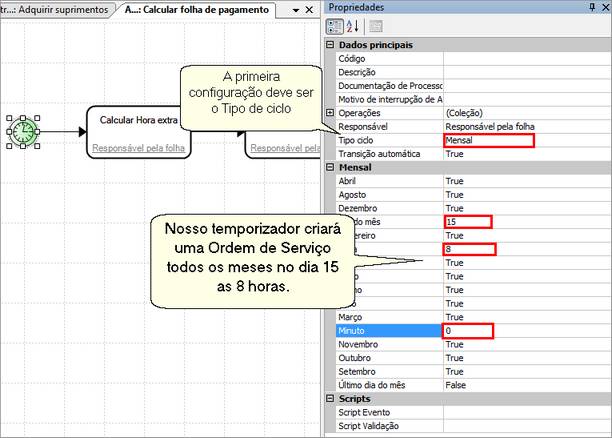
Task: Click the Tipo ciclo value field Mensal
Action: pyautogui.click(x=489, y=141)
